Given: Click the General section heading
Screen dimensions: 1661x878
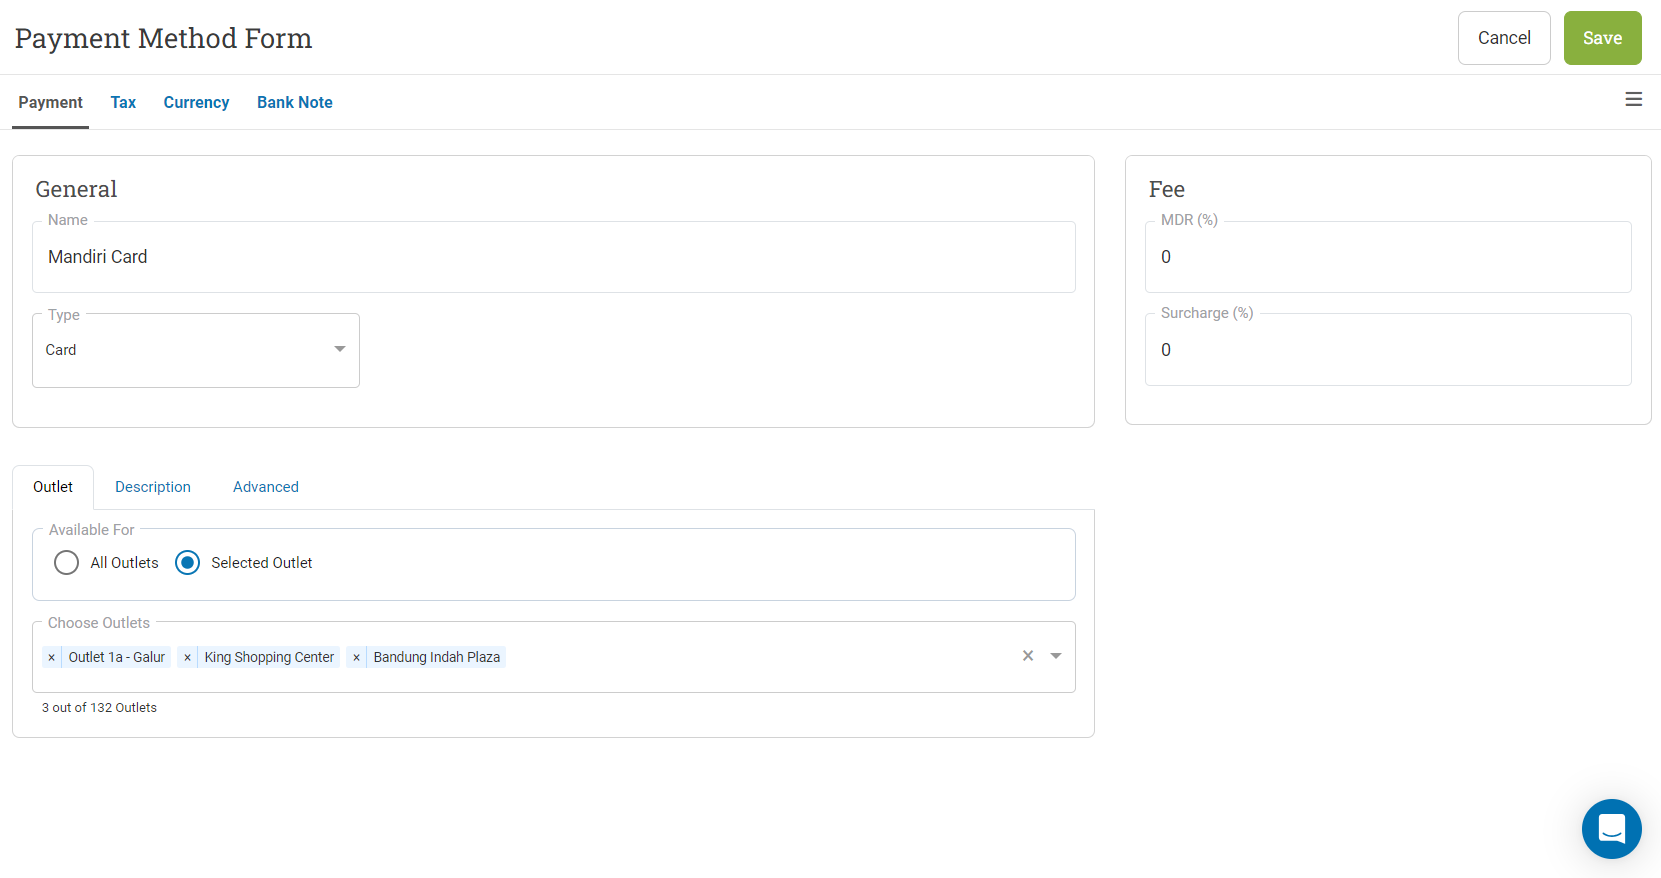Looking at the screenshot, I should (x=76, y=189).
